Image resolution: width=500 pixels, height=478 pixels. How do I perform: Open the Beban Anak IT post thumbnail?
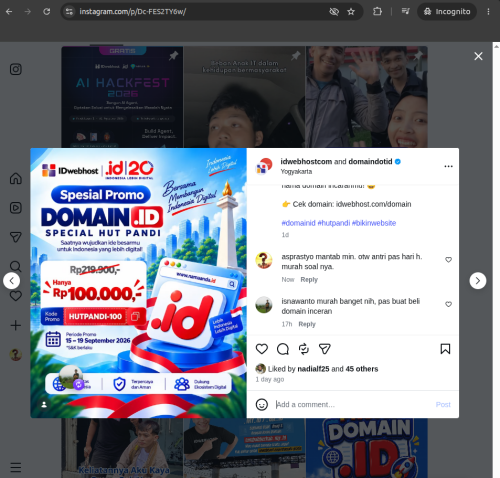pyautogui.click(x=244, y=97)
